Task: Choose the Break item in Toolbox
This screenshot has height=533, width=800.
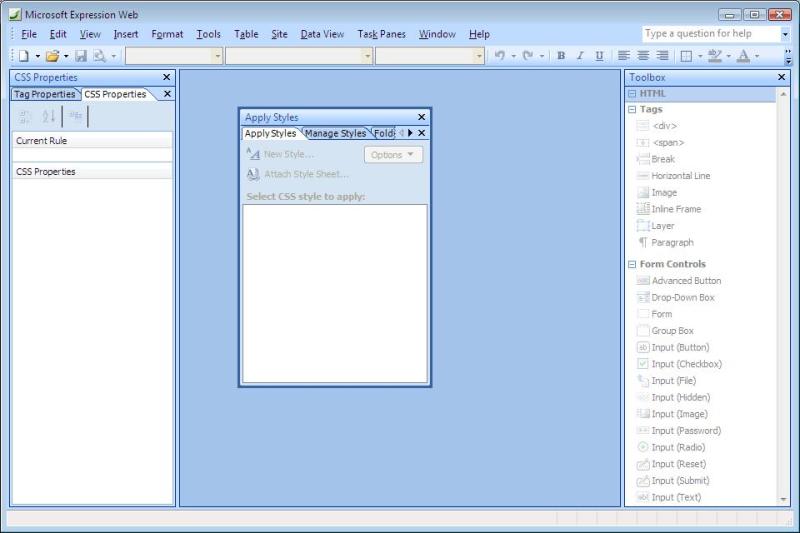Action: [663, 159]
